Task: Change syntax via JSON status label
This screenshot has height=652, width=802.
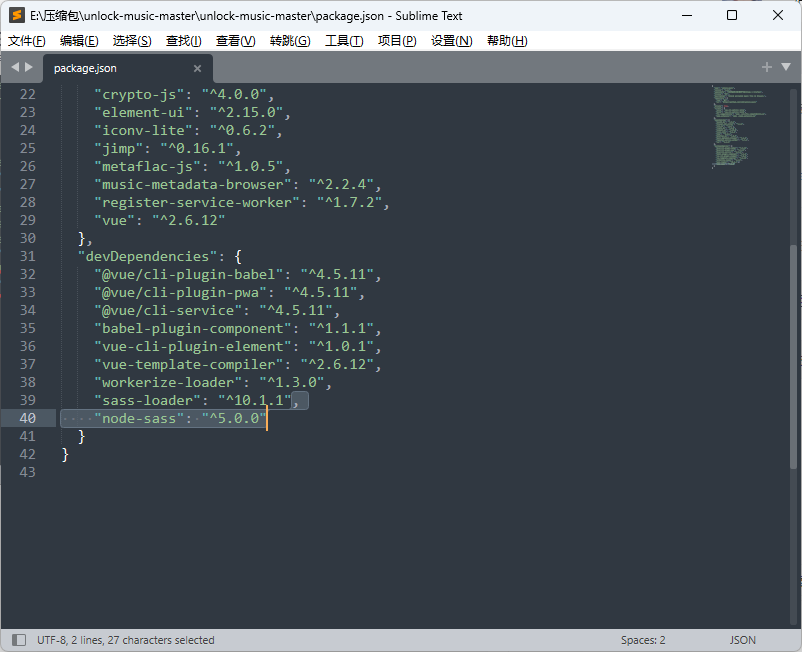Action: coord(742,640)
